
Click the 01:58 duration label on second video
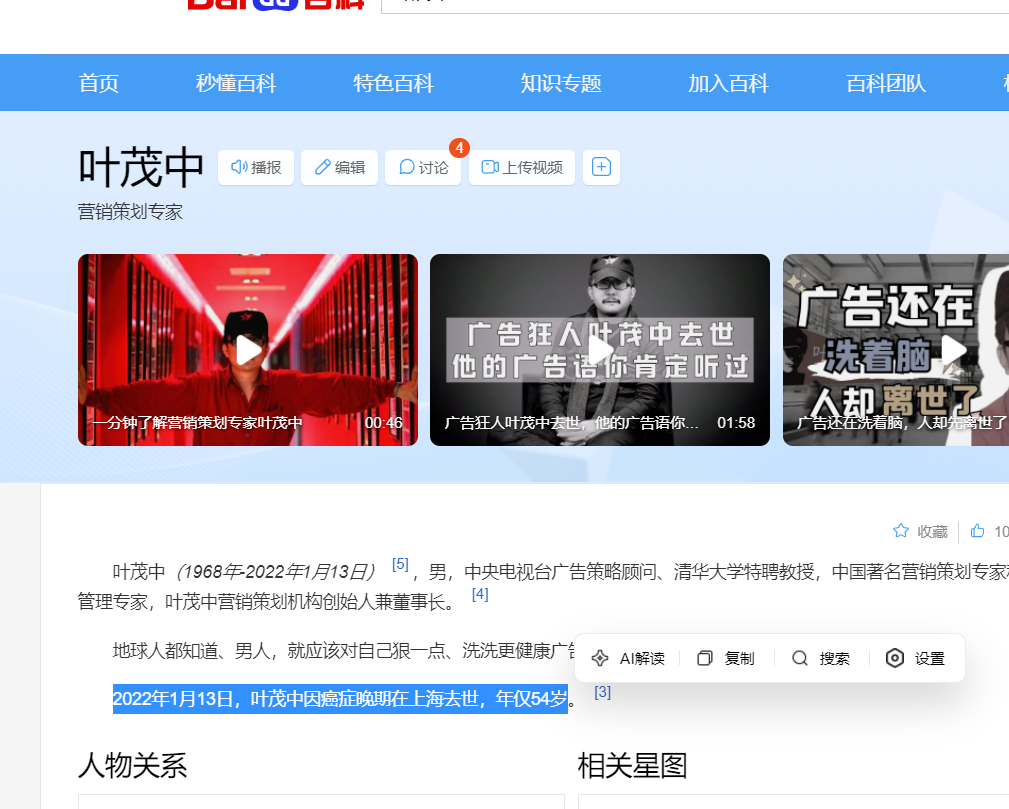coord(736,423)
